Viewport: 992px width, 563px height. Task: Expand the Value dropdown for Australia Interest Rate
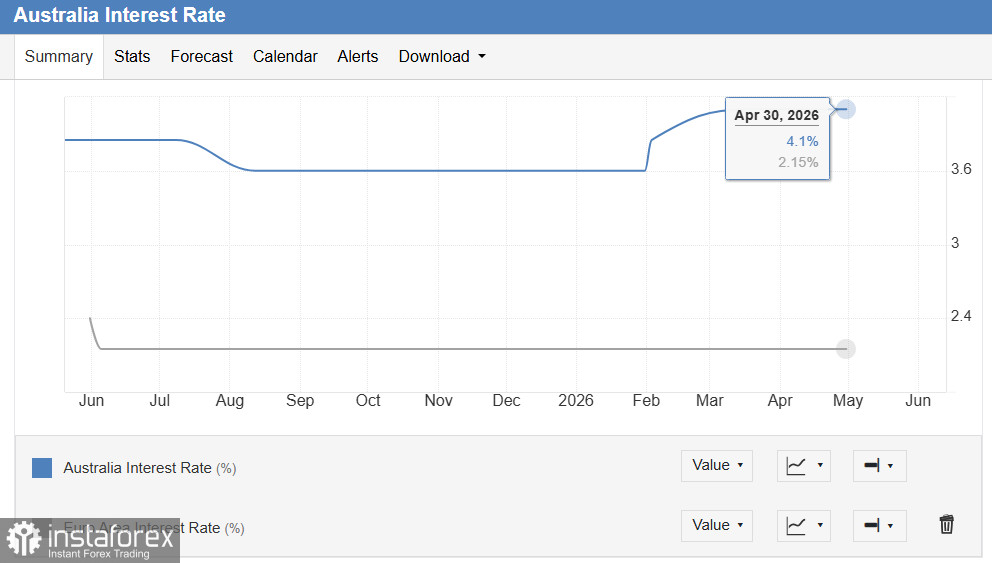(x=717, y=466)
